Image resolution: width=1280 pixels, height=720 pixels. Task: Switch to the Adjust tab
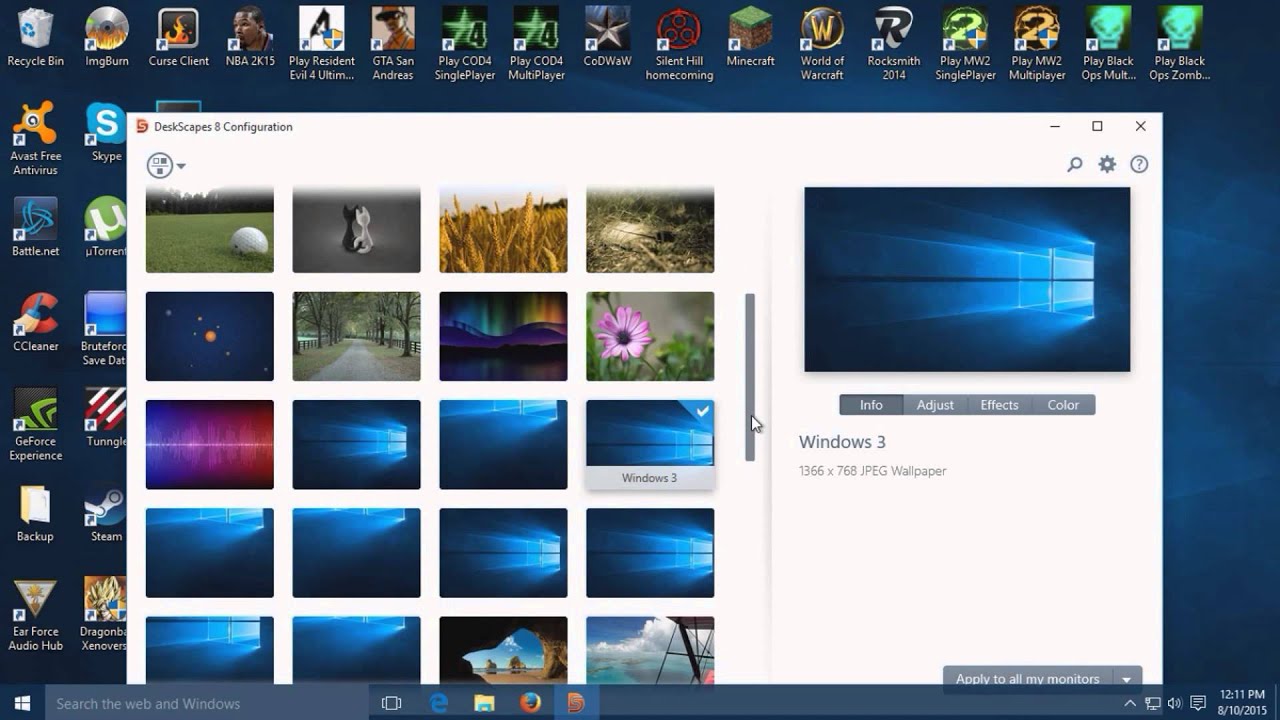tap(935, 405)
